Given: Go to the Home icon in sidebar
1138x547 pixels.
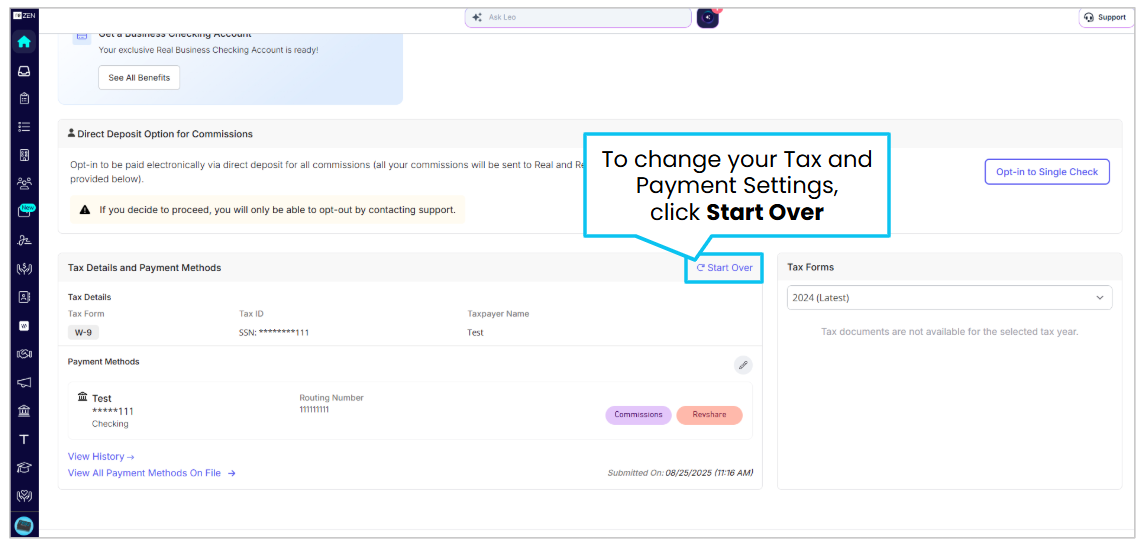Looking at the screenshot, I should tap(24, 42).
